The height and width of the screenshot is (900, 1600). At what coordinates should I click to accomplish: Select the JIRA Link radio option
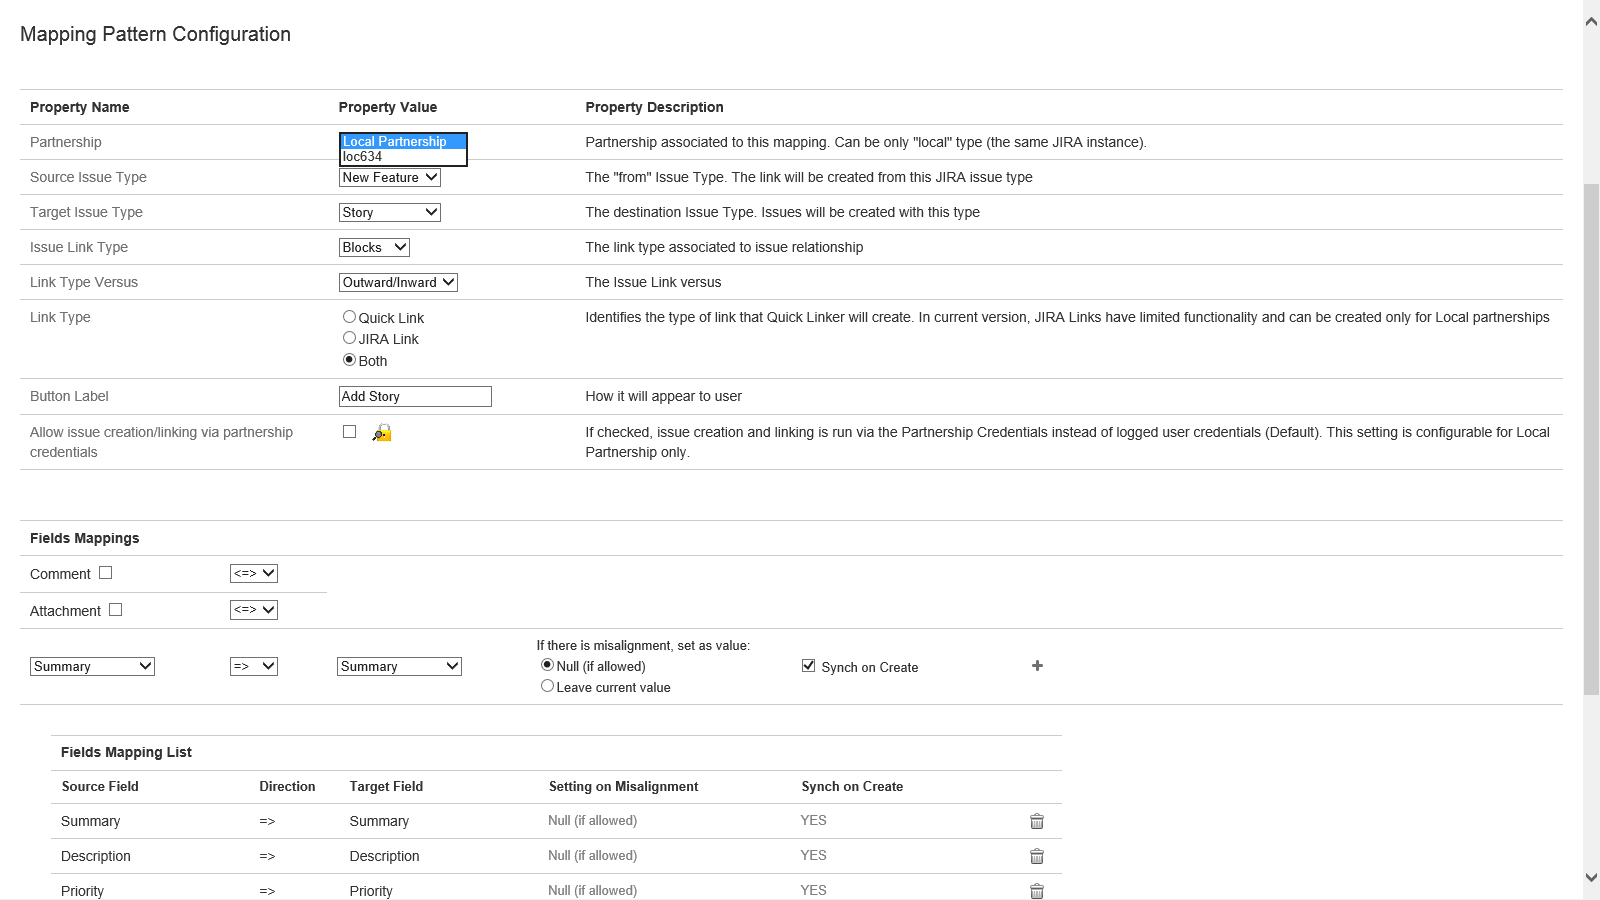coord(349,338)
